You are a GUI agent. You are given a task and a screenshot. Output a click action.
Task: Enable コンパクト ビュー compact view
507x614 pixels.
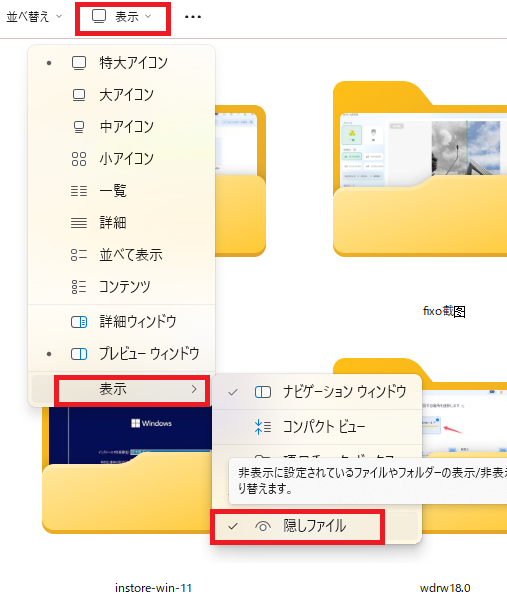pyautogui.click(x=317, y=427)
